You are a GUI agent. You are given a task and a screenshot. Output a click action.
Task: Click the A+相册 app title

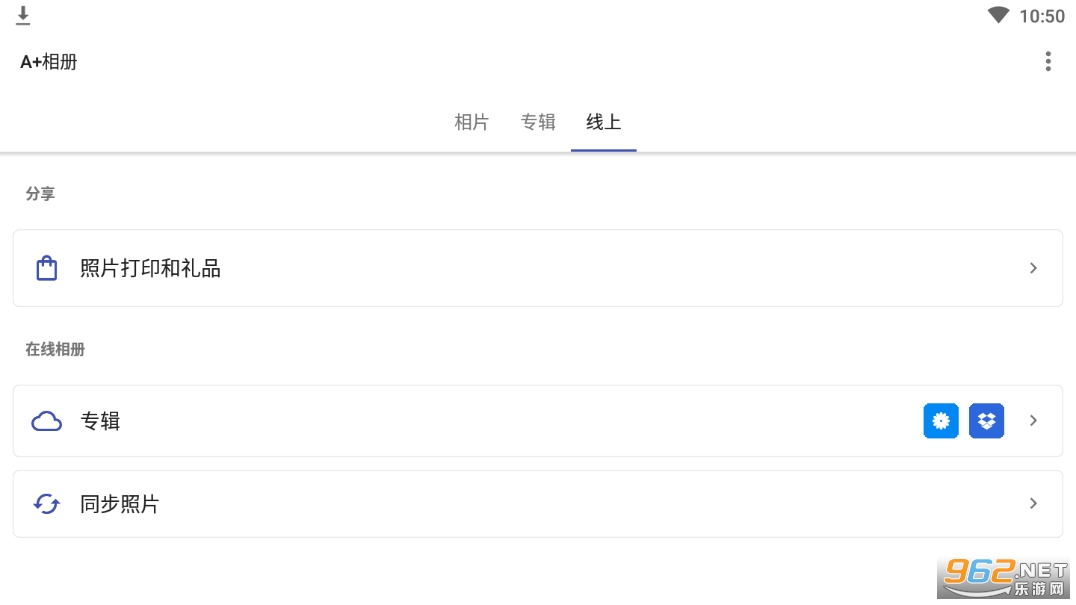[48, 62]
